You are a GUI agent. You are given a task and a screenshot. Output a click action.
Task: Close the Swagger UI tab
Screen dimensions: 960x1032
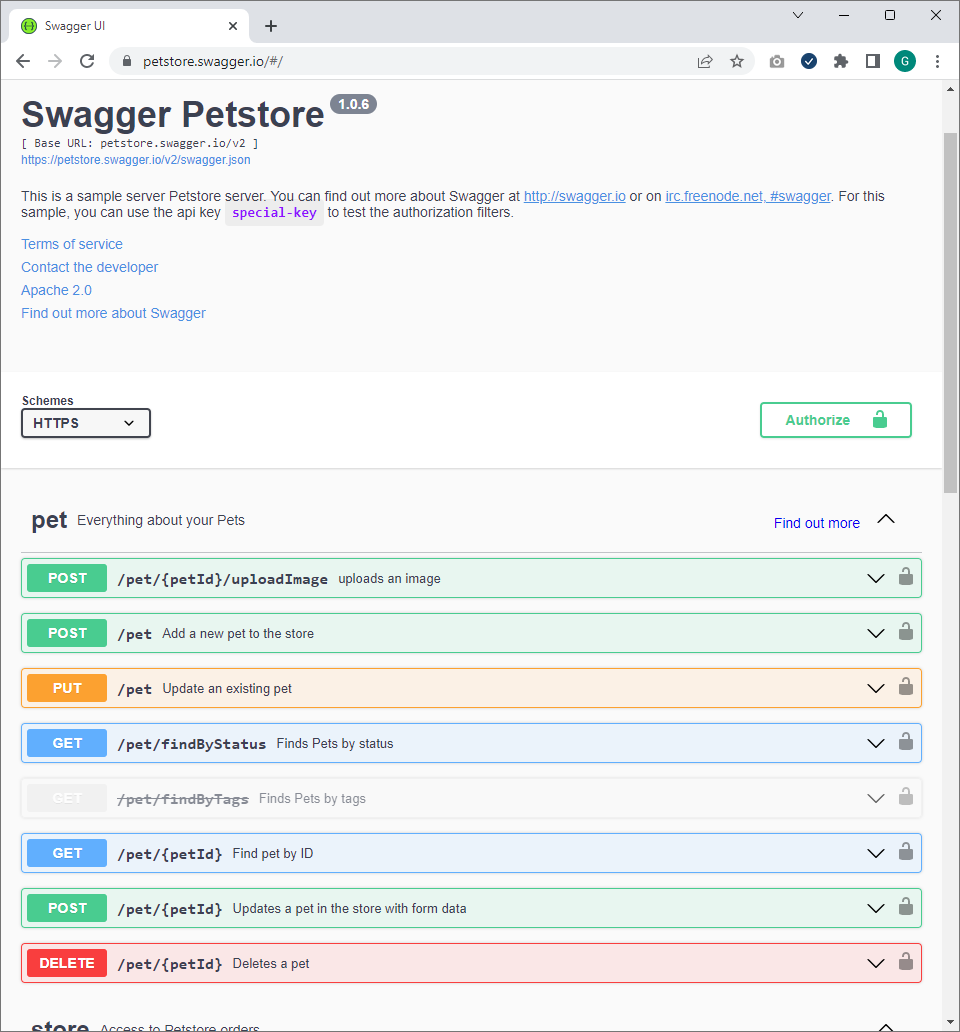(233, 26)
